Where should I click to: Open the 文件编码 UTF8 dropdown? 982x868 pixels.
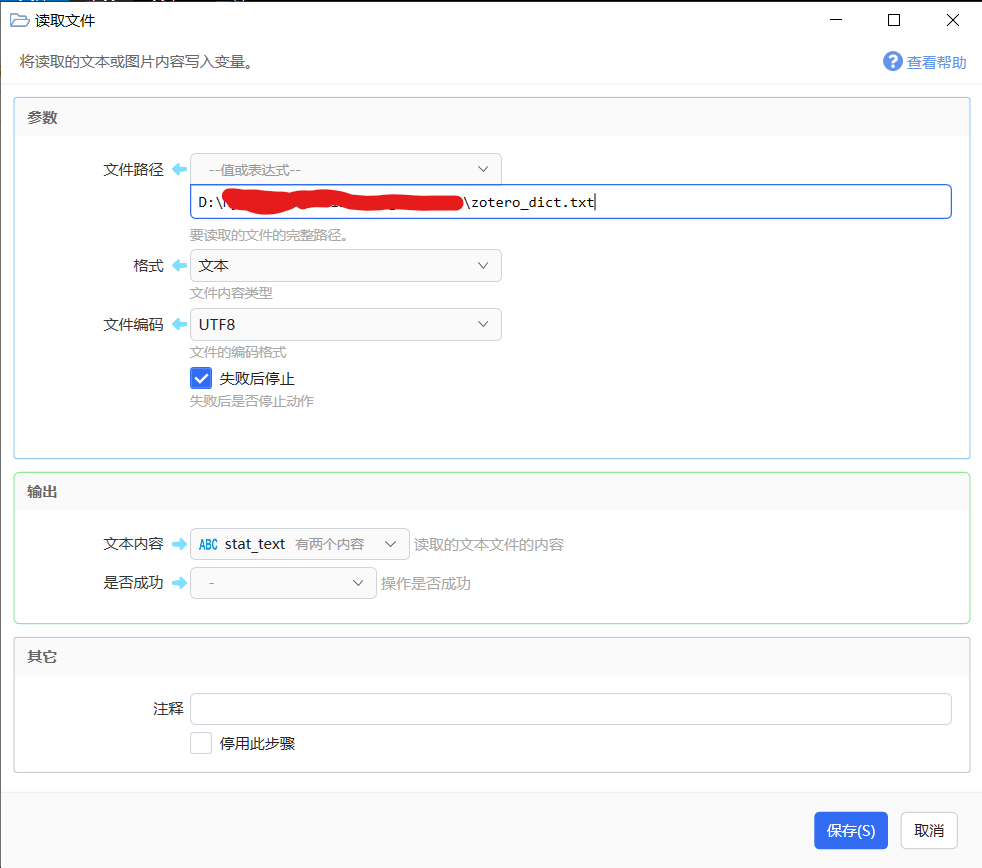pyautogui.click(x=345, y=324)
